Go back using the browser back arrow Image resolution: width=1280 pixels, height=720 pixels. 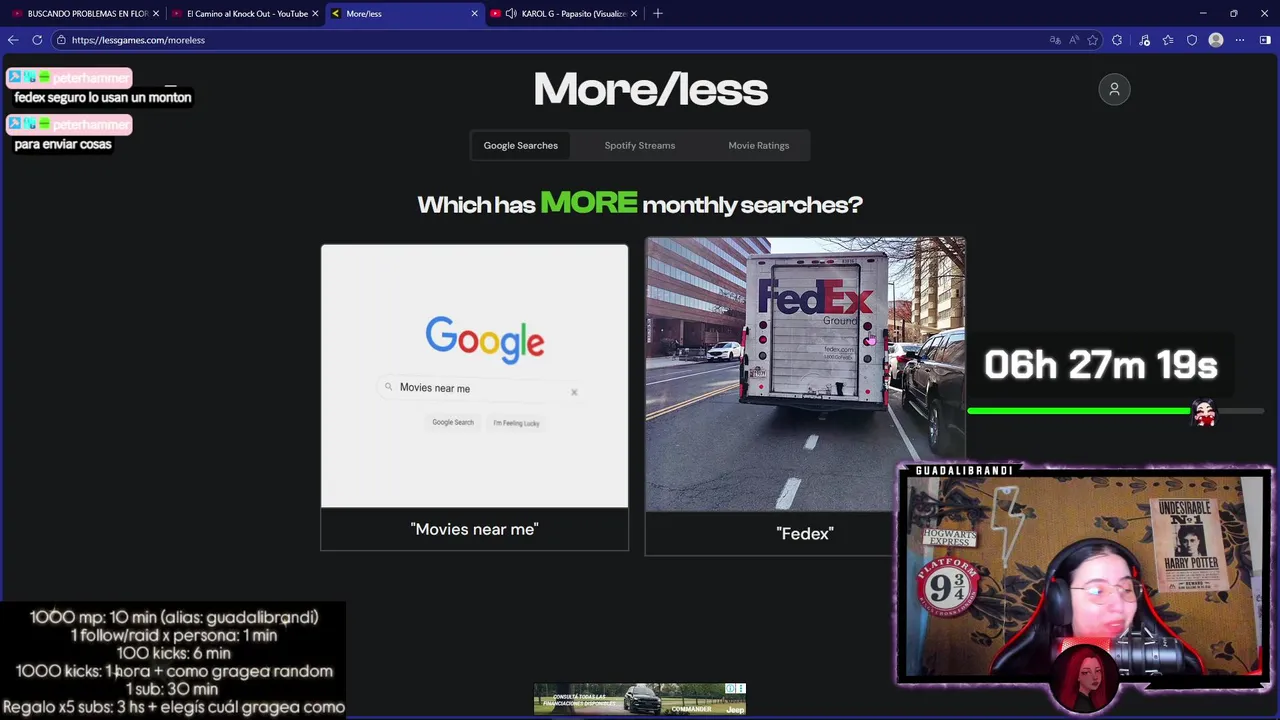(x=13, y=40)
